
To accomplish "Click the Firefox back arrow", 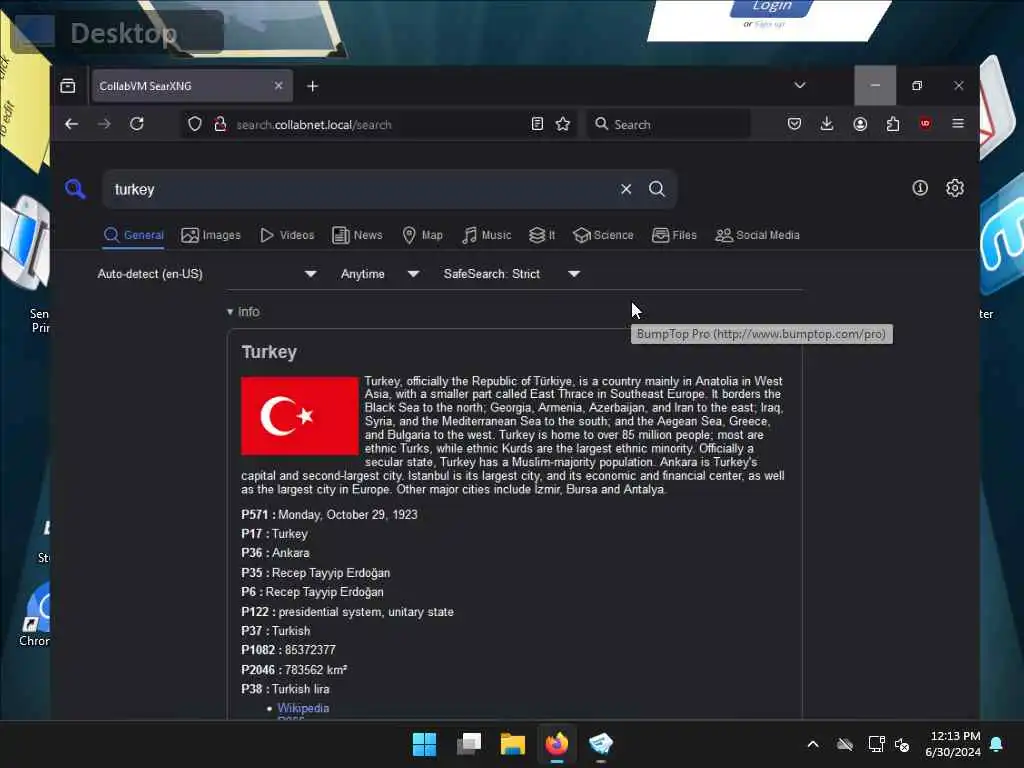I will (x=72, y=124).
